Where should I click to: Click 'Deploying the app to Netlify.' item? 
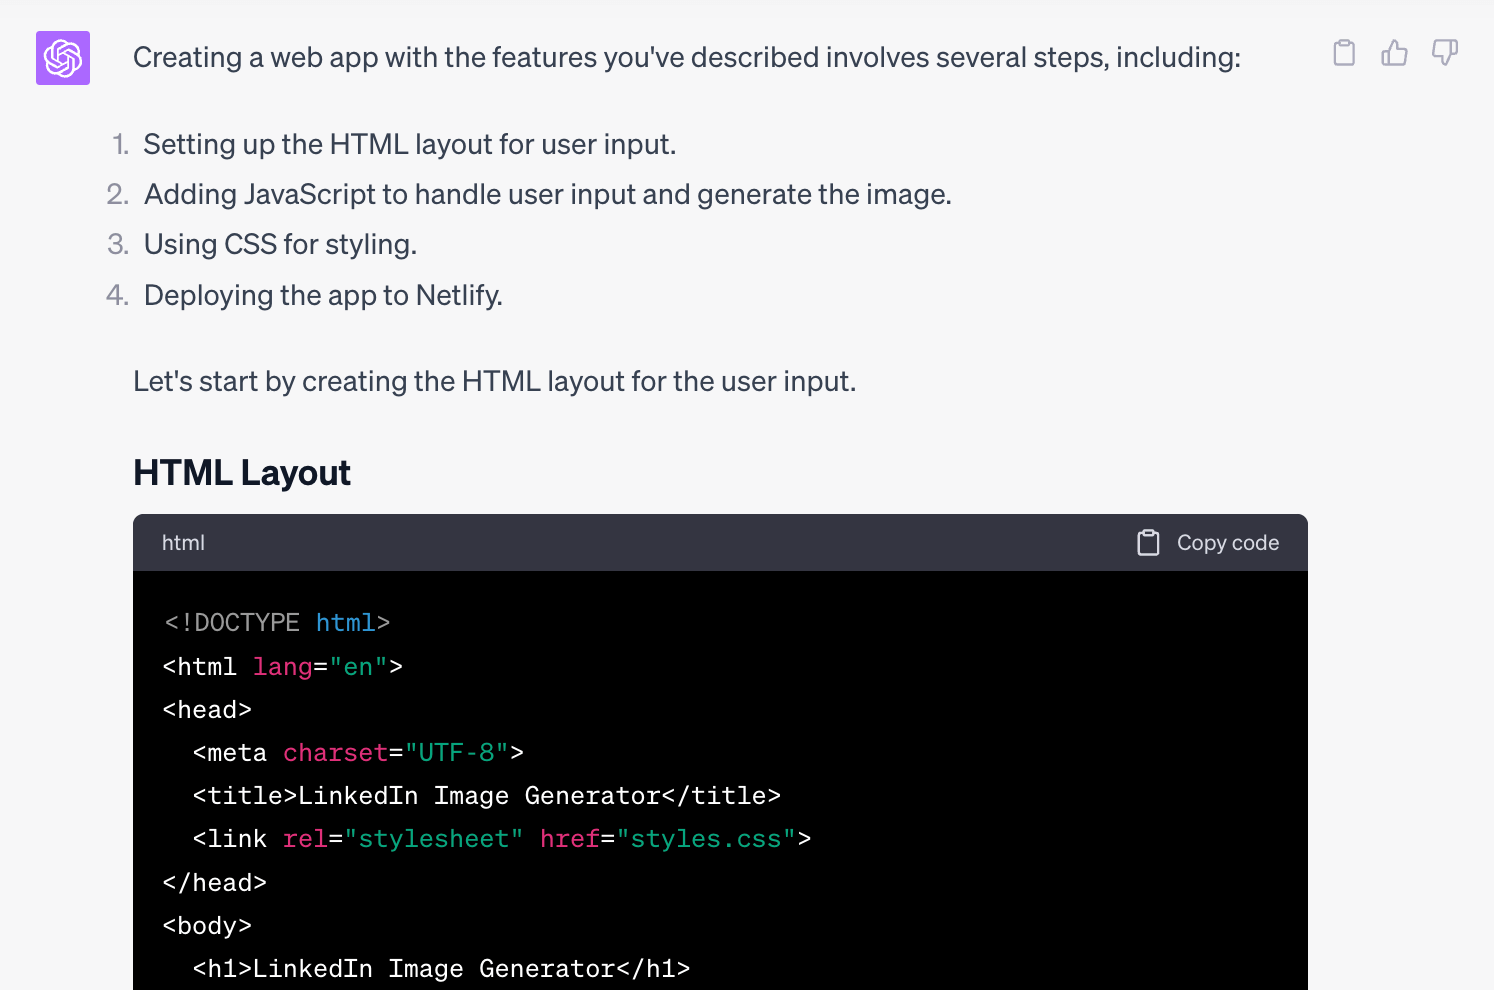tap(323, 296)
